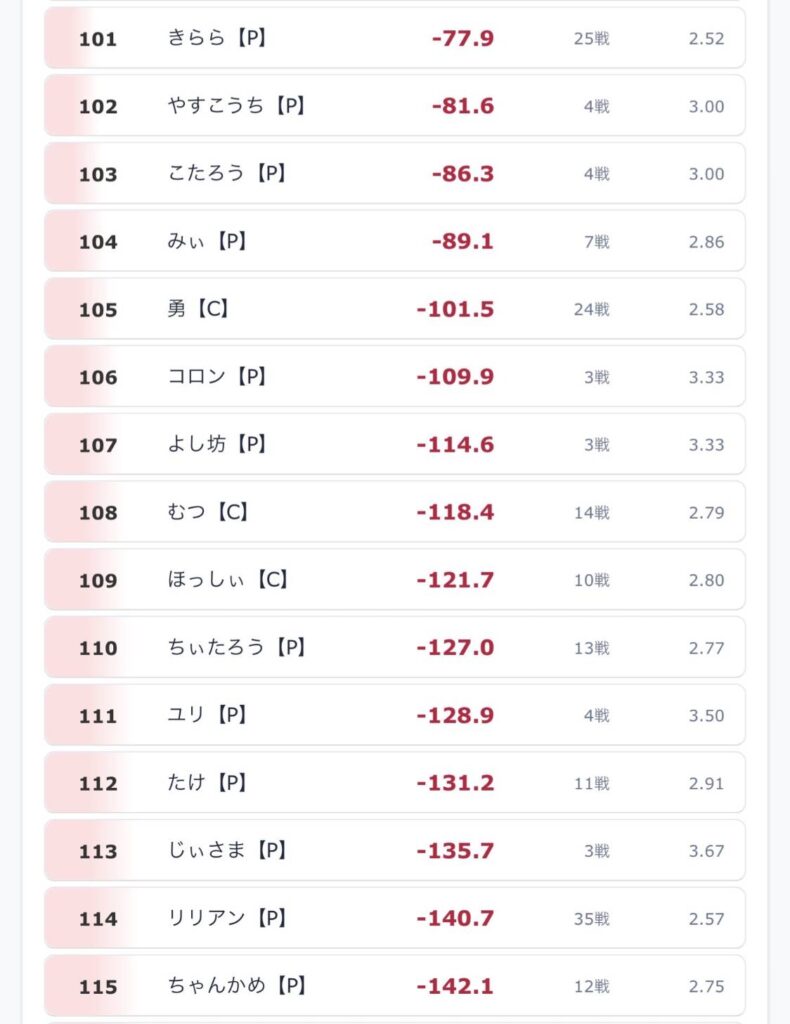Viewport: 790px width, 1024px height.
Task: Open よし坊【P】 rank 107 row
Action: click(x=394, y=444)
